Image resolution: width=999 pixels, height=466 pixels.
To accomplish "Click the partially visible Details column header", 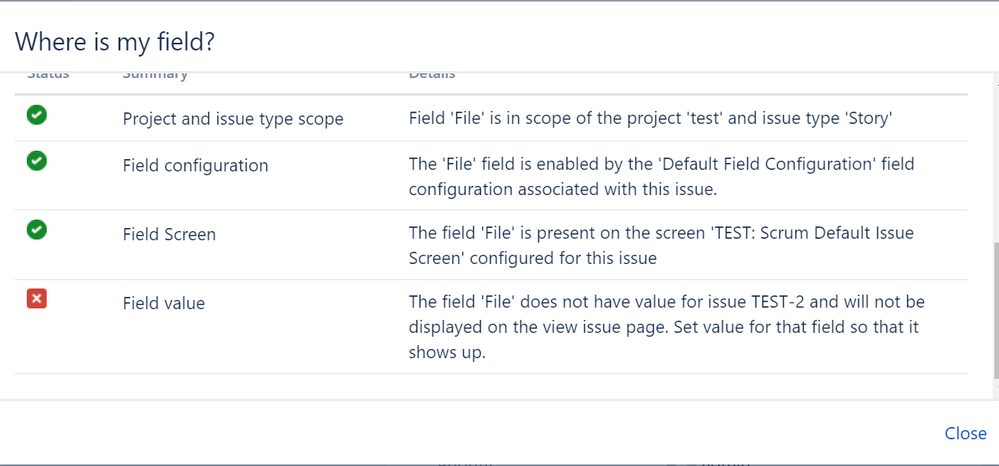I will coord(432,75).
